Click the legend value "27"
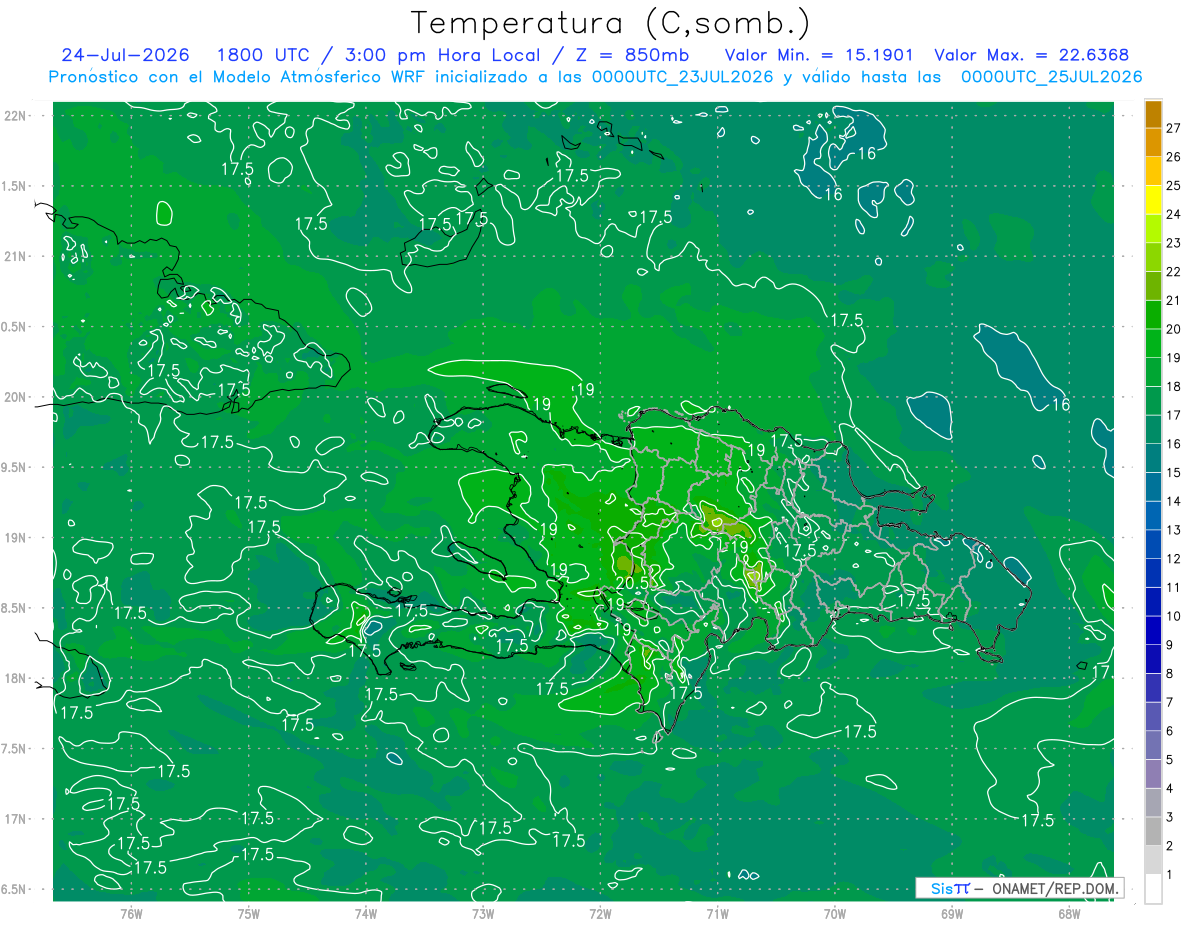This screenshot has height=927, width=1200. tap(1174, 128)
